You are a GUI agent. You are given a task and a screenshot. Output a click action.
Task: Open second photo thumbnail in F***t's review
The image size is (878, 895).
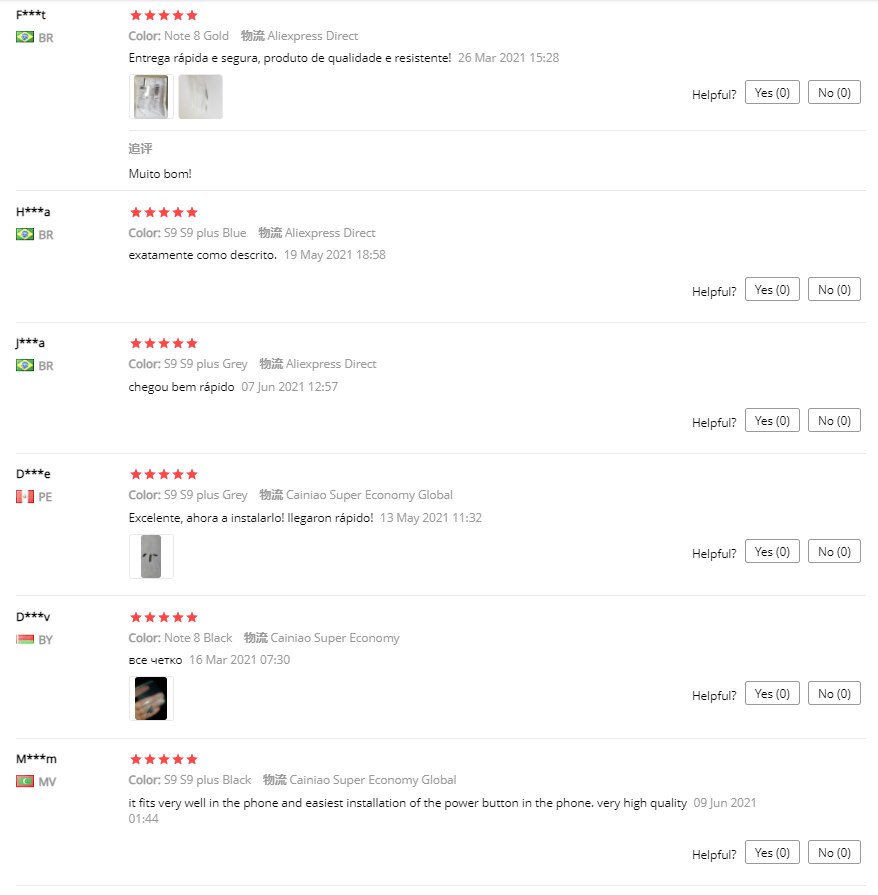click(x=200, y=96)
